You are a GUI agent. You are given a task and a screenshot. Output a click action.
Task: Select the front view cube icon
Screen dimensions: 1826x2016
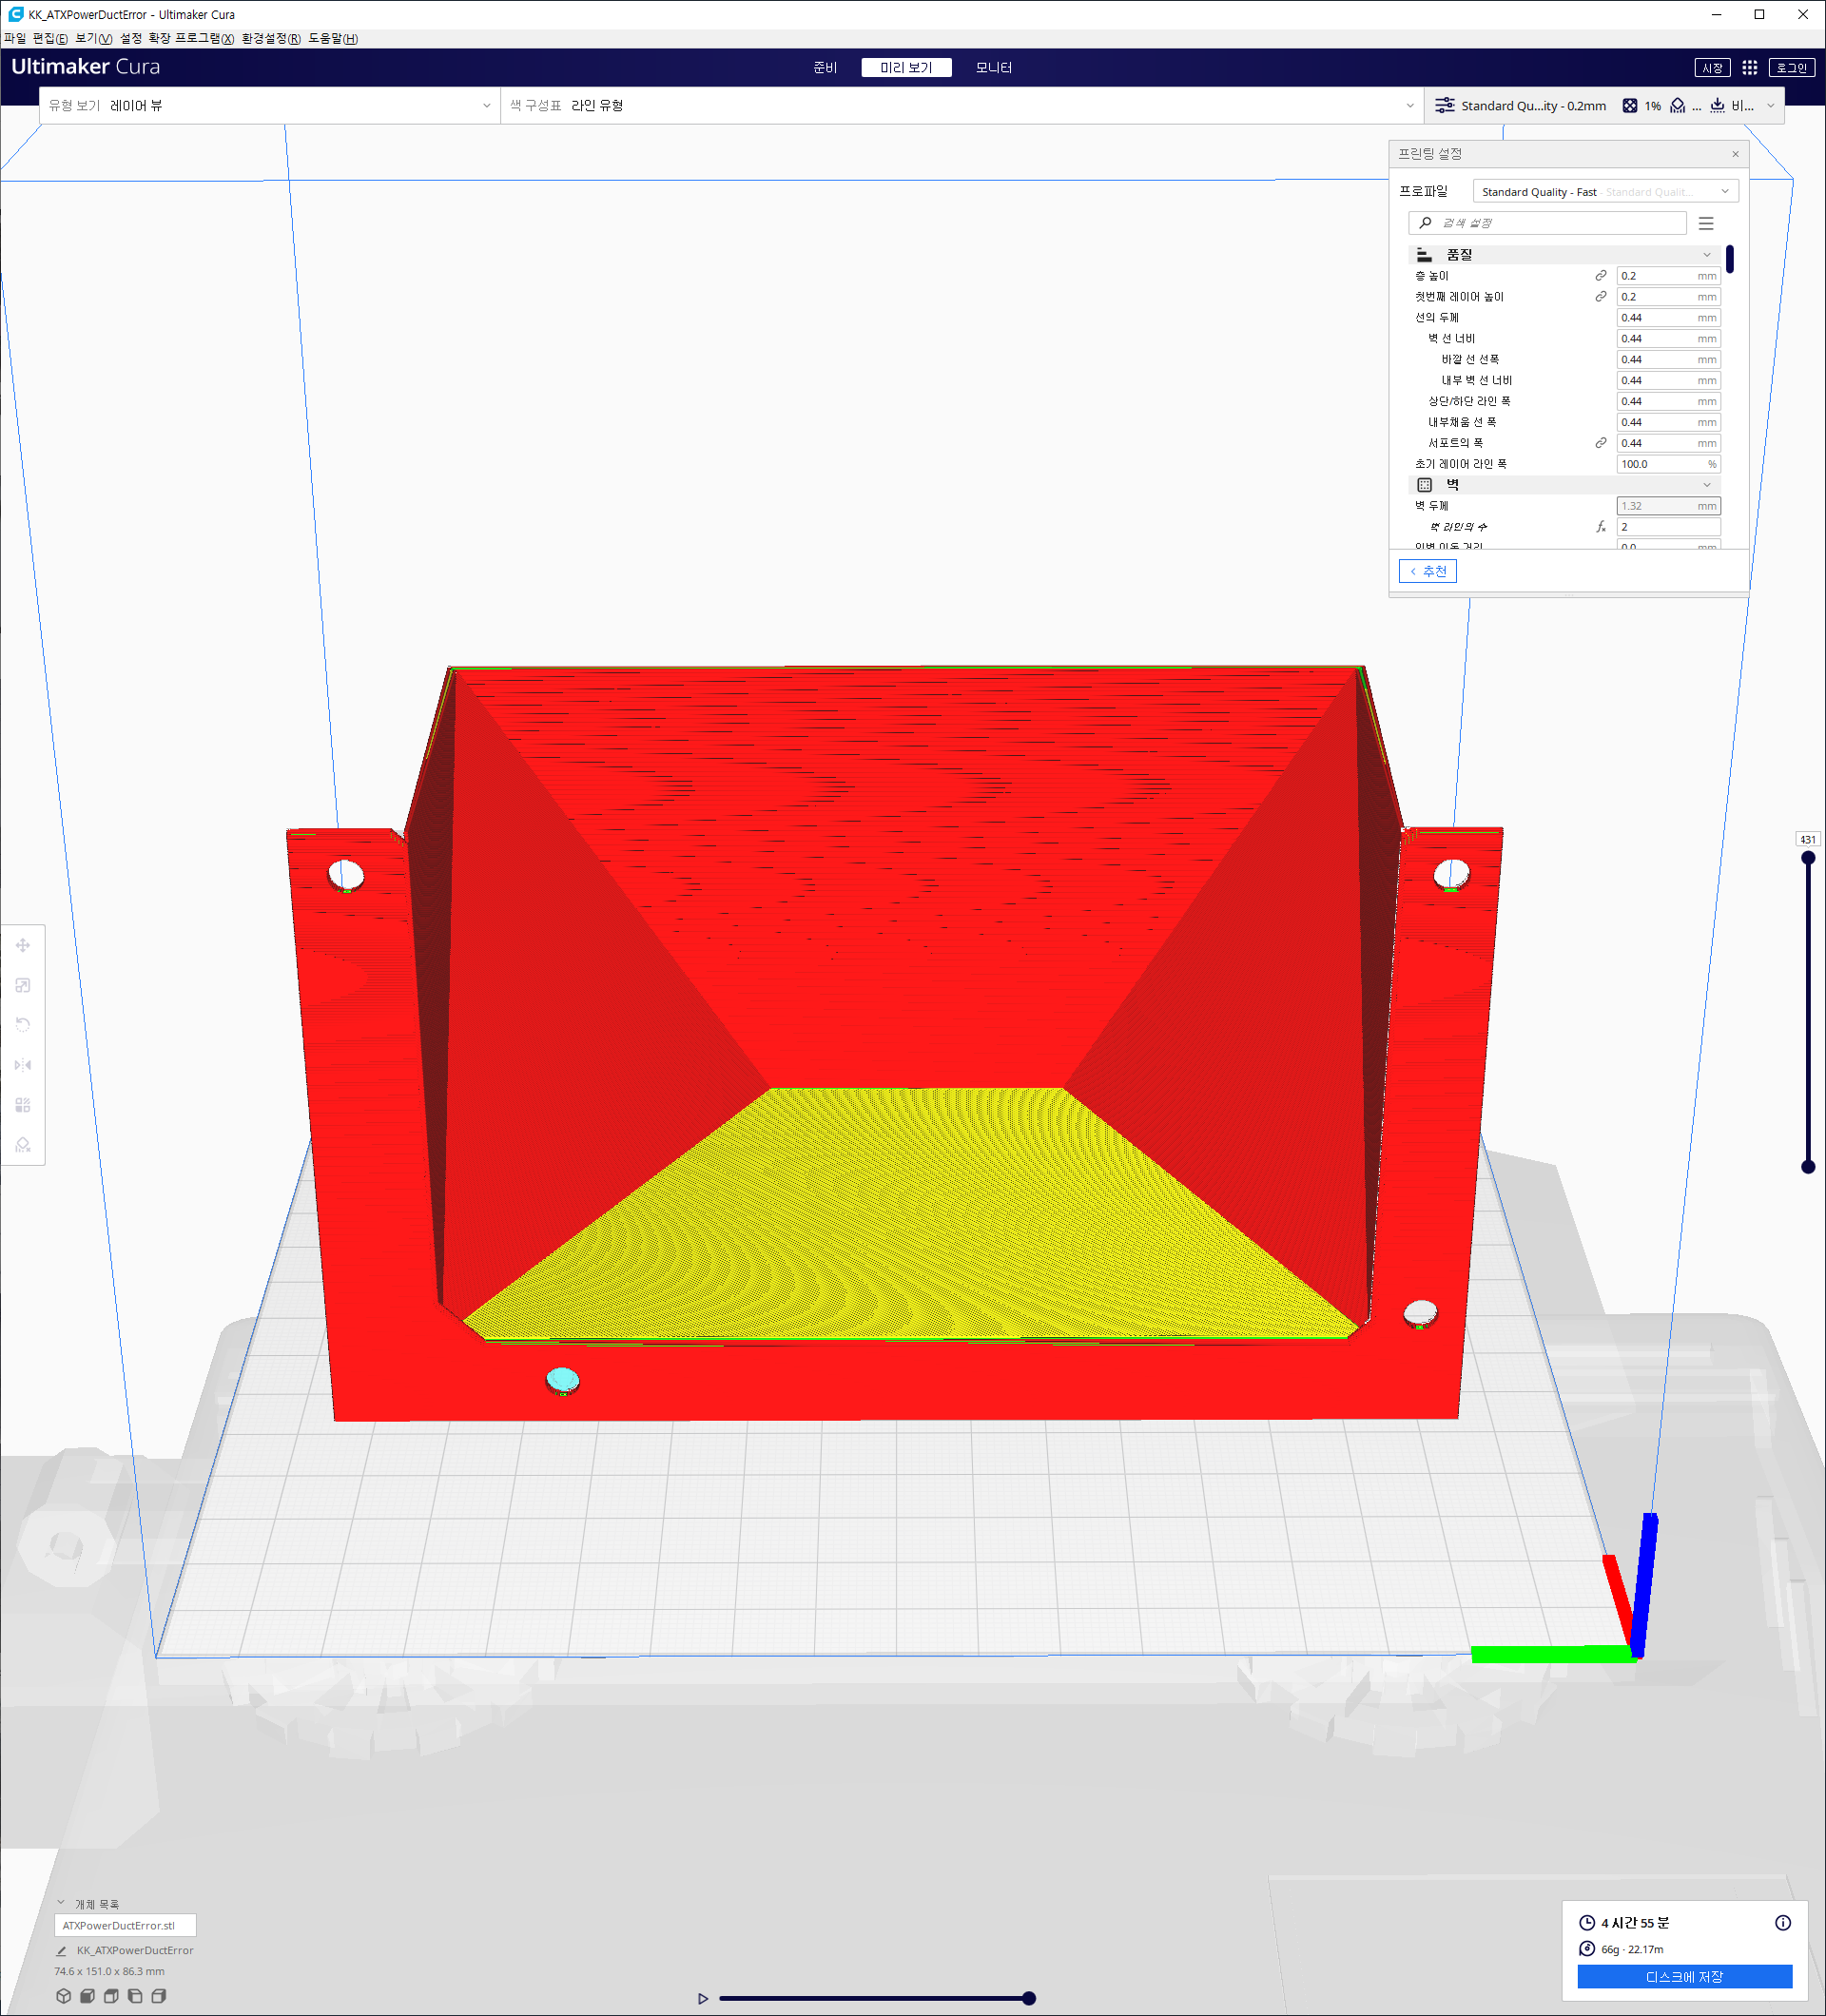88,1996
